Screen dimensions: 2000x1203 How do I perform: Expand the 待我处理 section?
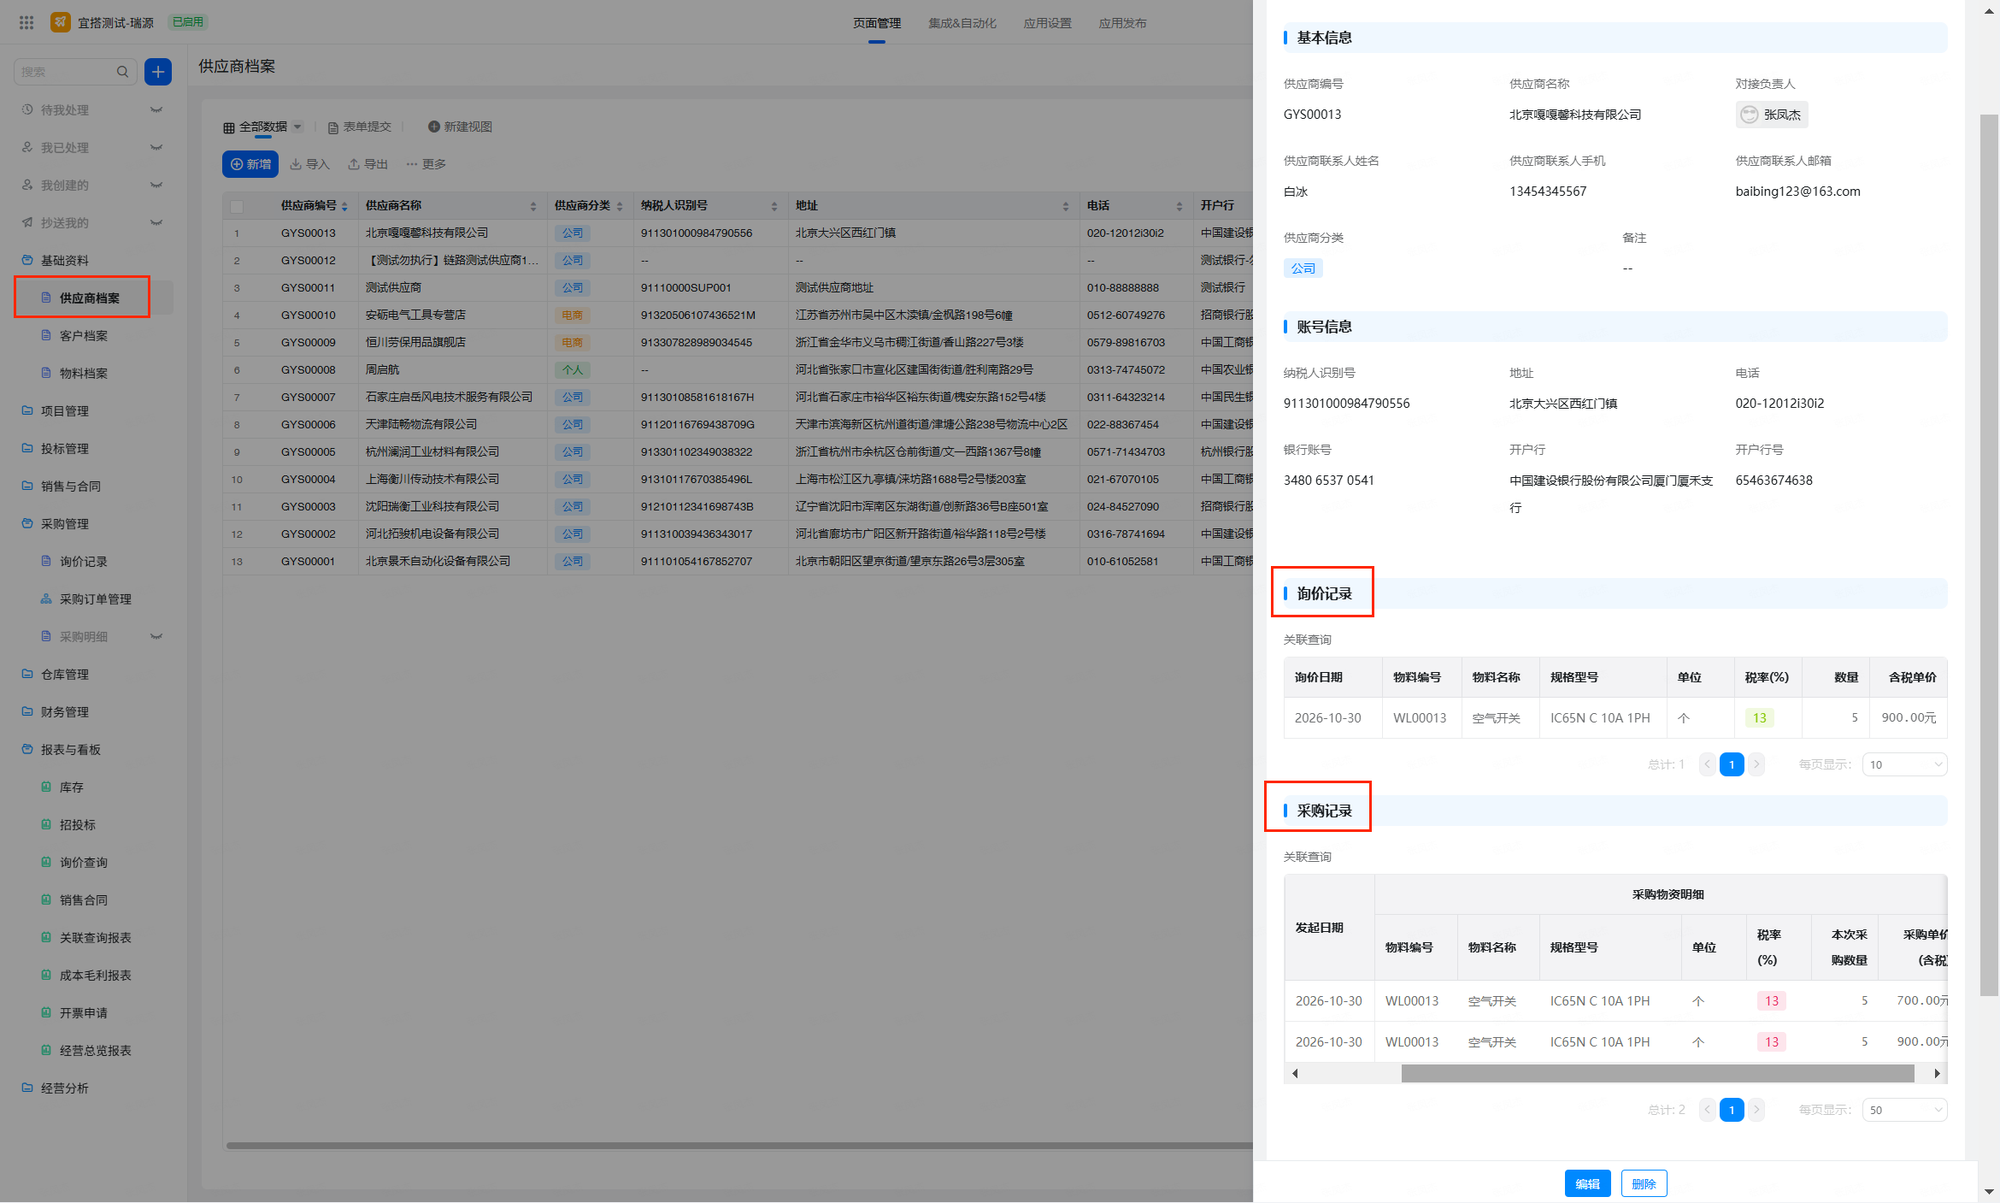tap(156, 110)
